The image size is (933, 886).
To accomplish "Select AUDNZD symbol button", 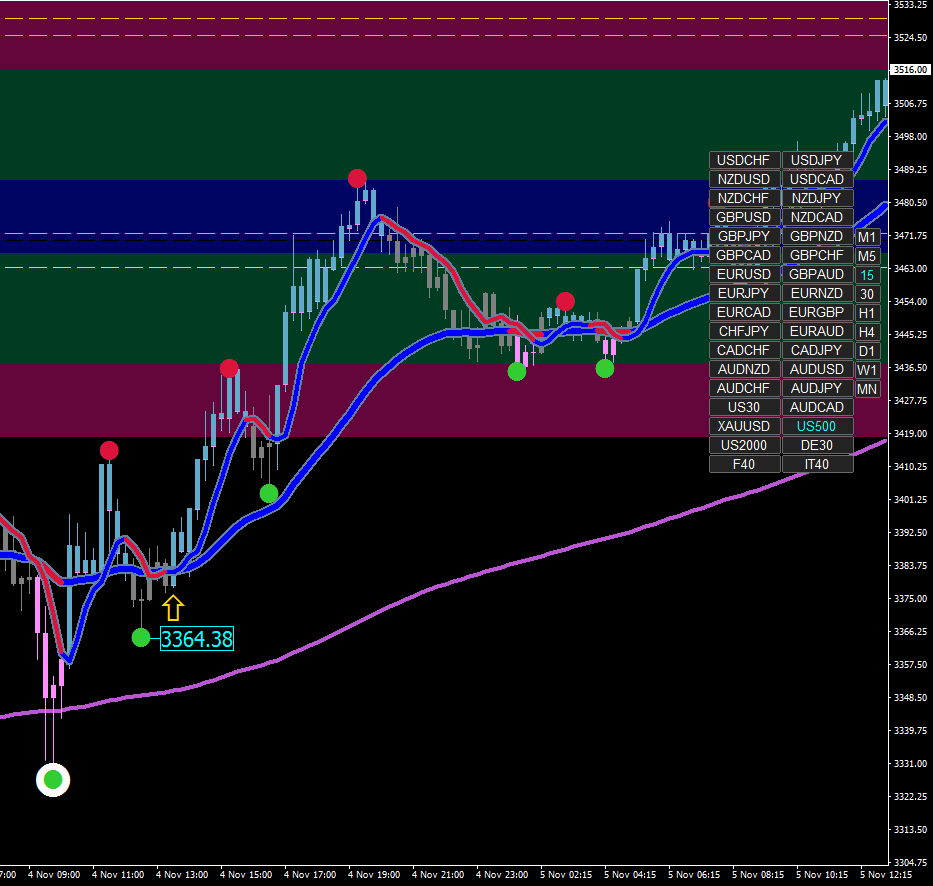I will click(744, 370).
